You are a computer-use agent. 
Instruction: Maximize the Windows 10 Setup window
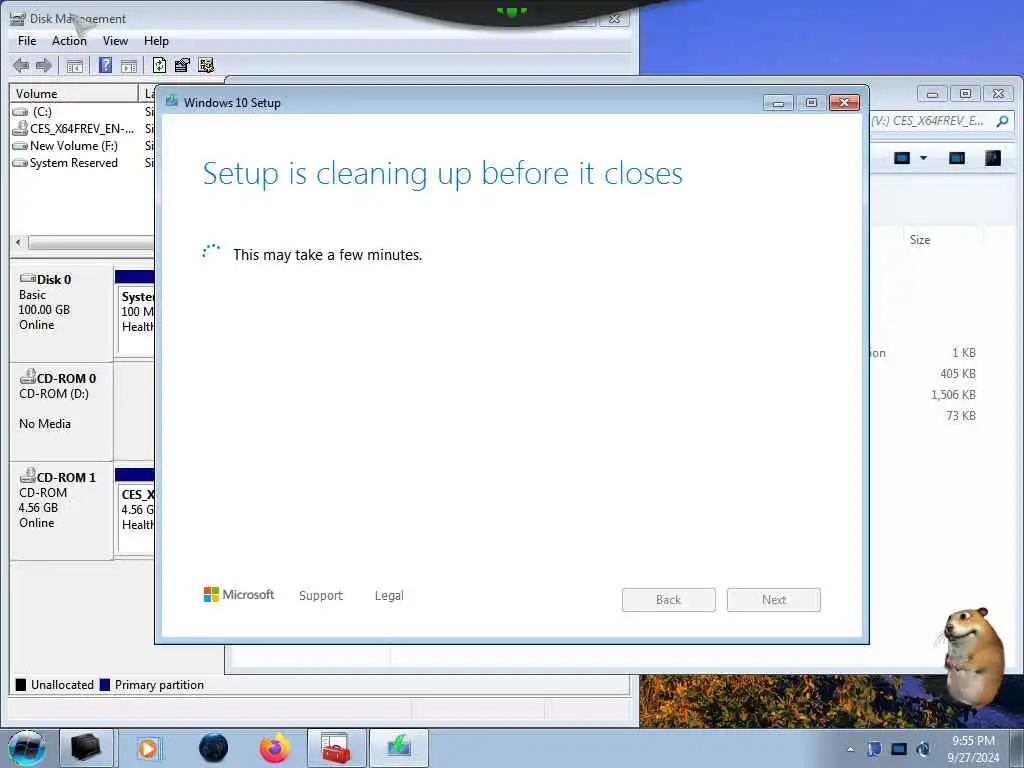click(812, 103)
